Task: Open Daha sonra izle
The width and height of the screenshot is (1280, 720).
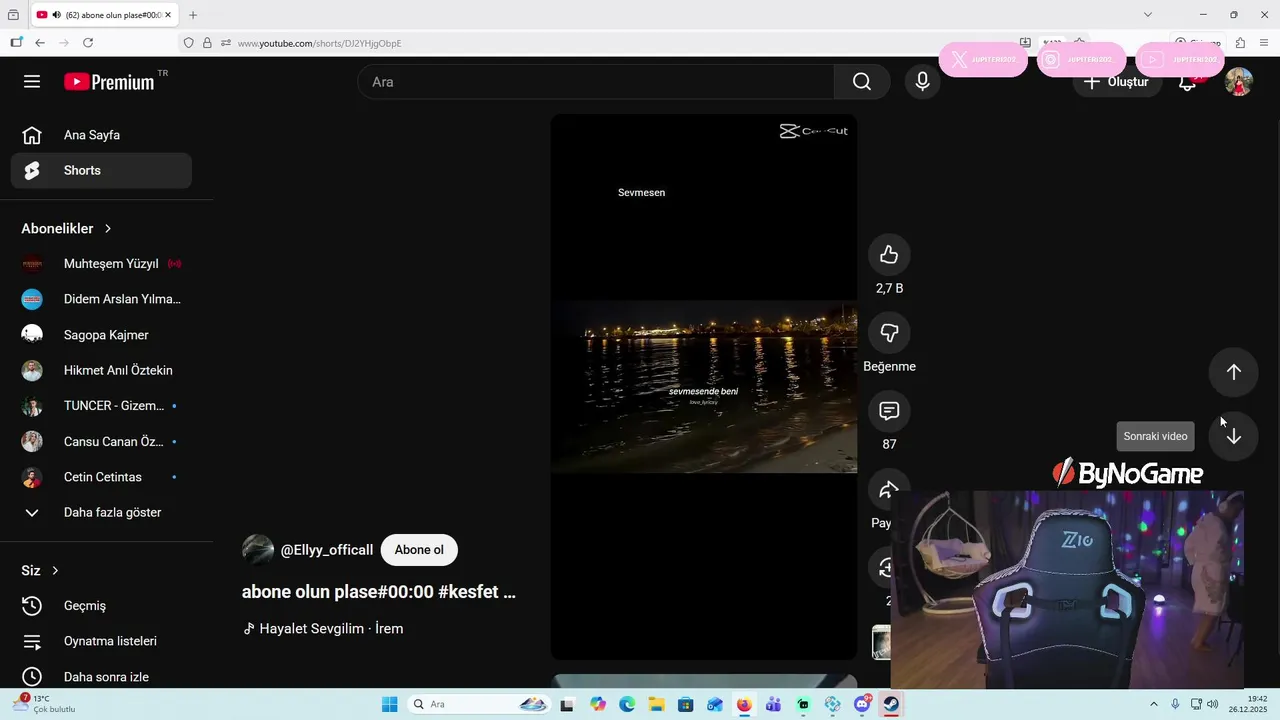Action: coord(101,677)
